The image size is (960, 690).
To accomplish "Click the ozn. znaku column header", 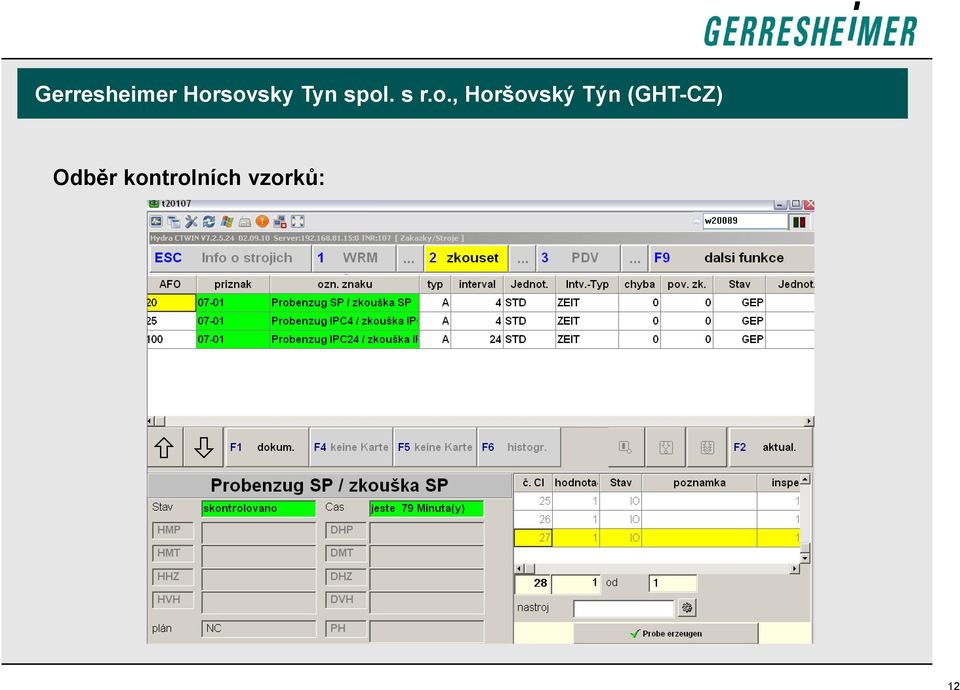I will tap(345, 284).
